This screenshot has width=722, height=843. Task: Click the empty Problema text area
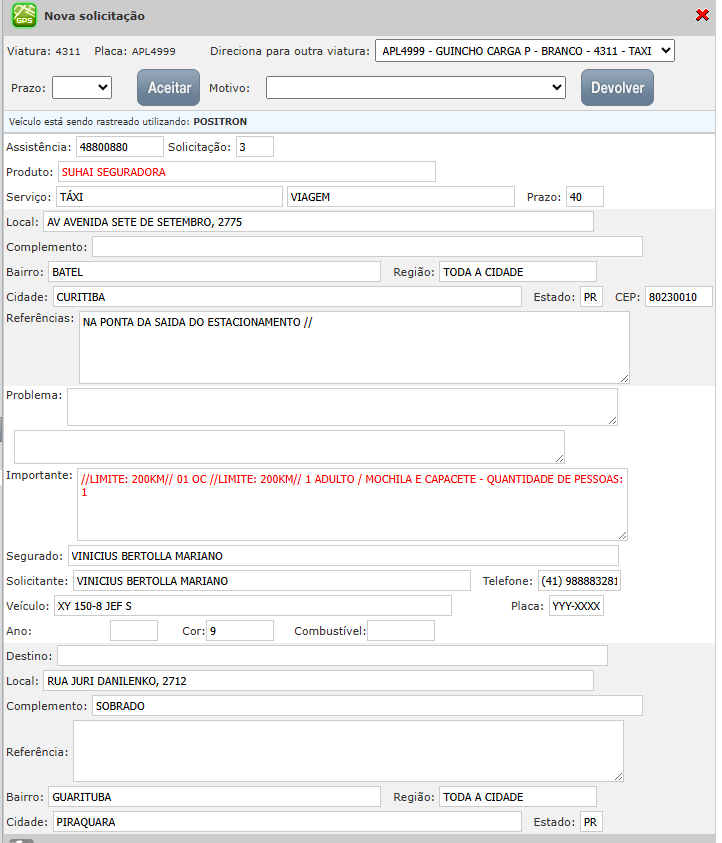pos(341,407)
